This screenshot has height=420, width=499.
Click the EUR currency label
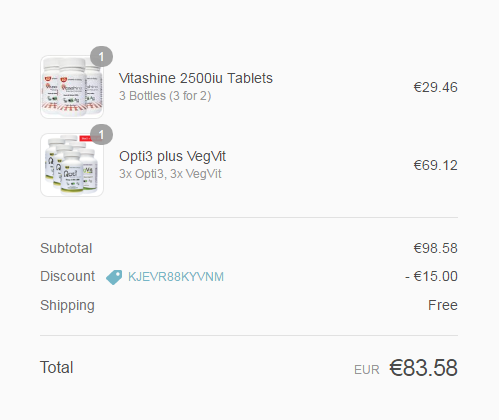[367, 370]
